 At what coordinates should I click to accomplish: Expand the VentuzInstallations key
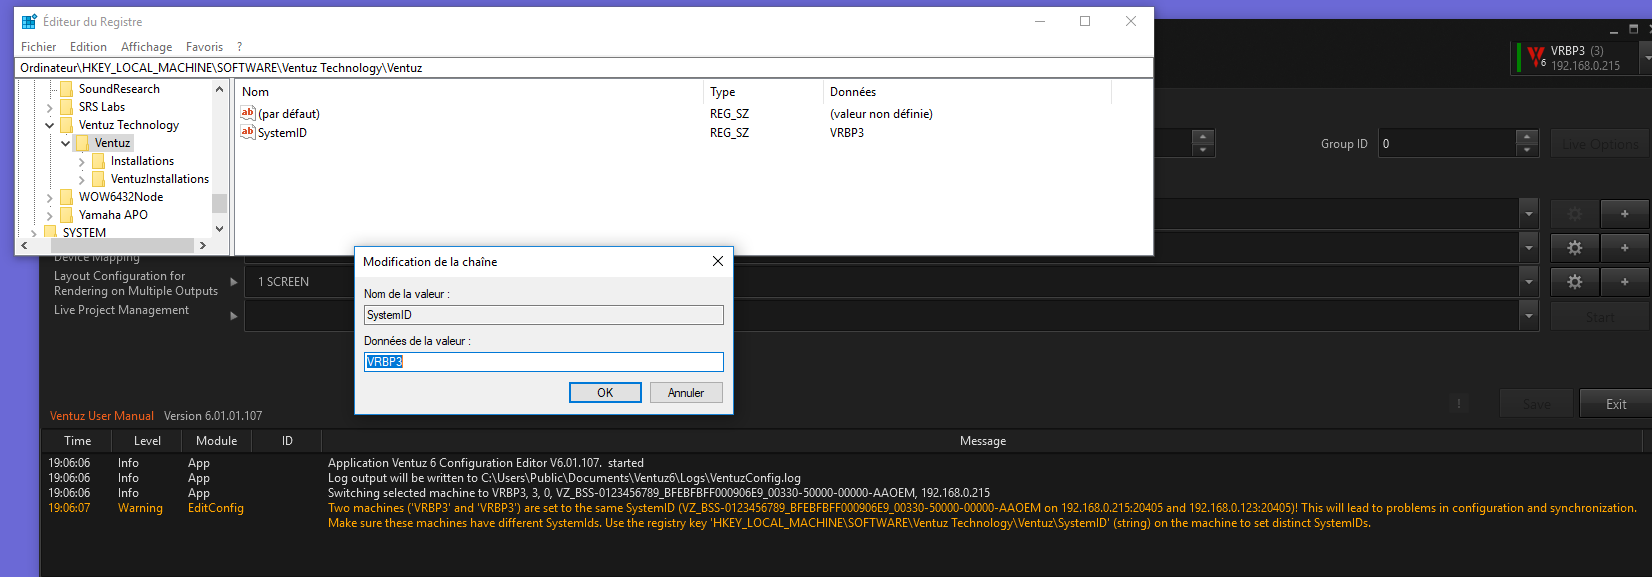82,179
